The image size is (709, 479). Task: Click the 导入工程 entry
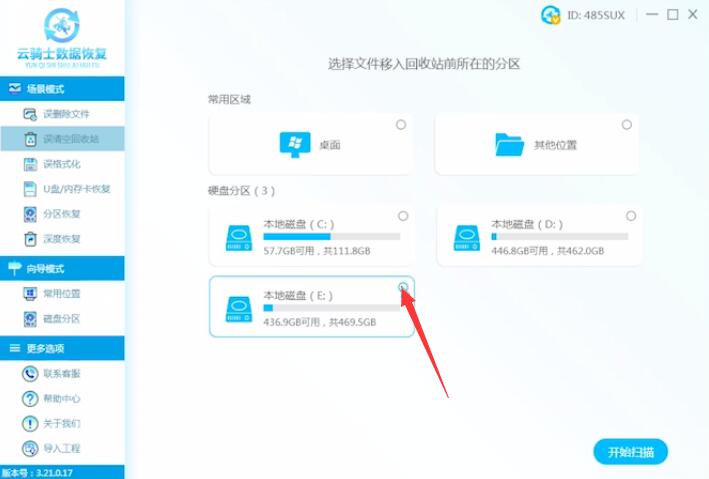pyautogui.click(x=62, y=448)
